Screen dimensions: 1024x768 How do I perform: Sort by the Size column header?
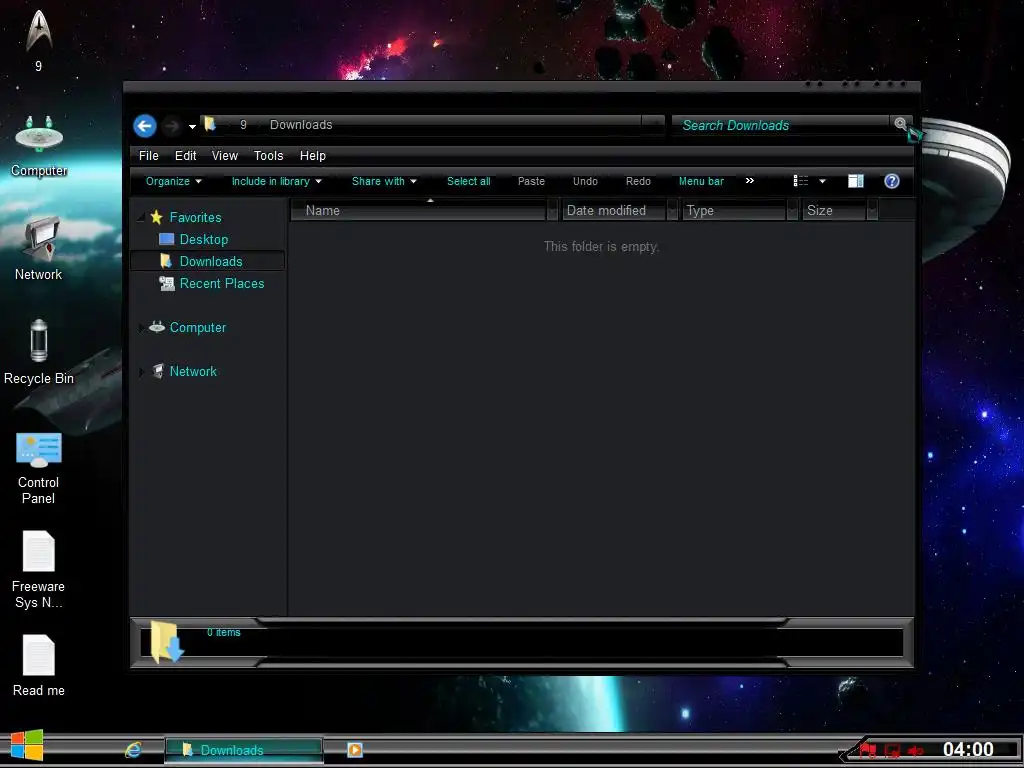click(834, 210)
